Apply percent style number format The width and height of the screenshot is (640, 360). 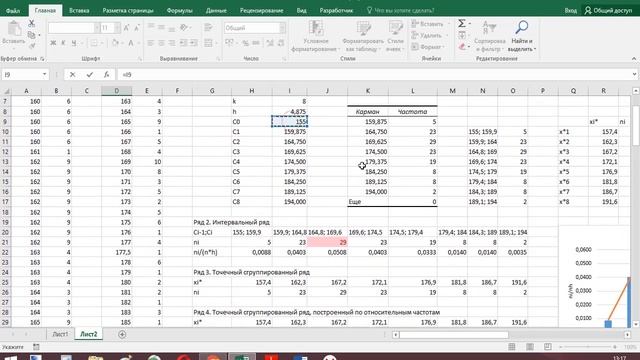click(x=245, y=43)
